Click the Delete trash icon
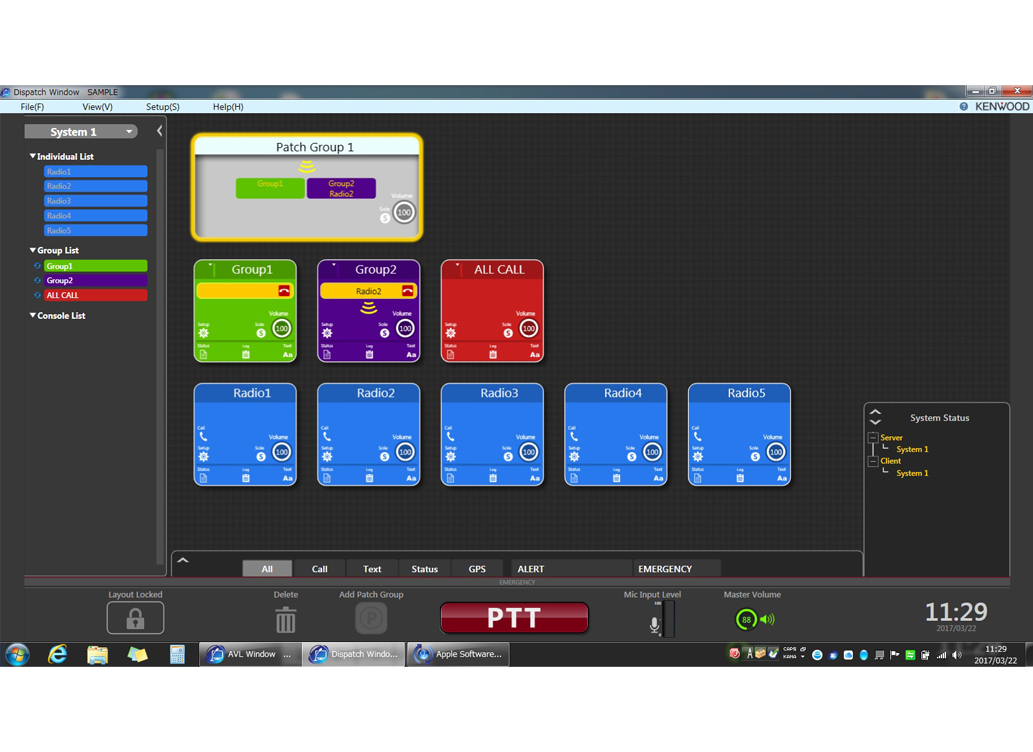Image resolution: width=1033 pixels, height=752 pixels. coord(286,618)
